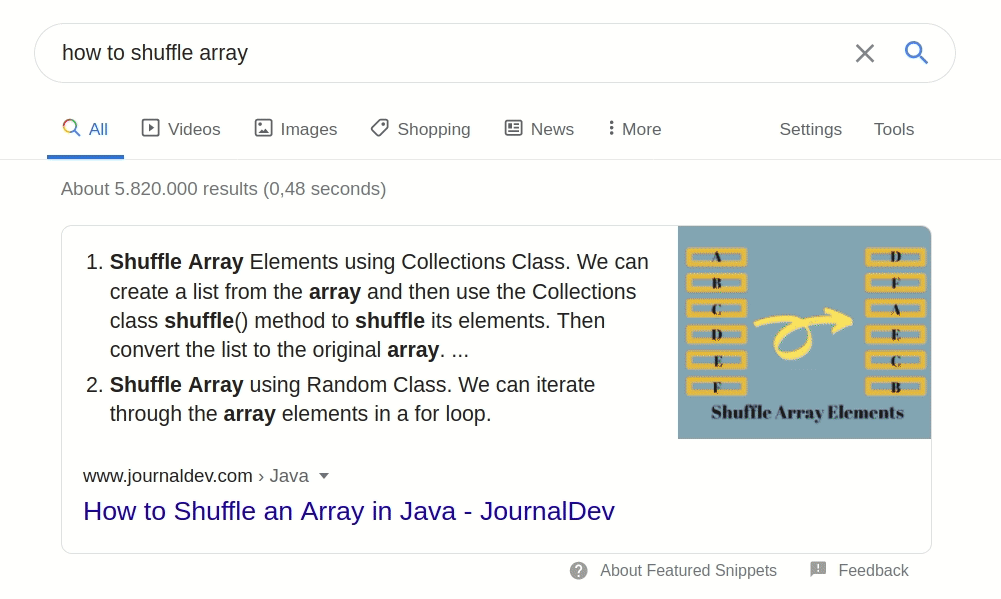The height and width of the screenshot is (599, 1001).
Task: Show the Tools filter options
Action: pyautogui.click(x=893, y=129)
